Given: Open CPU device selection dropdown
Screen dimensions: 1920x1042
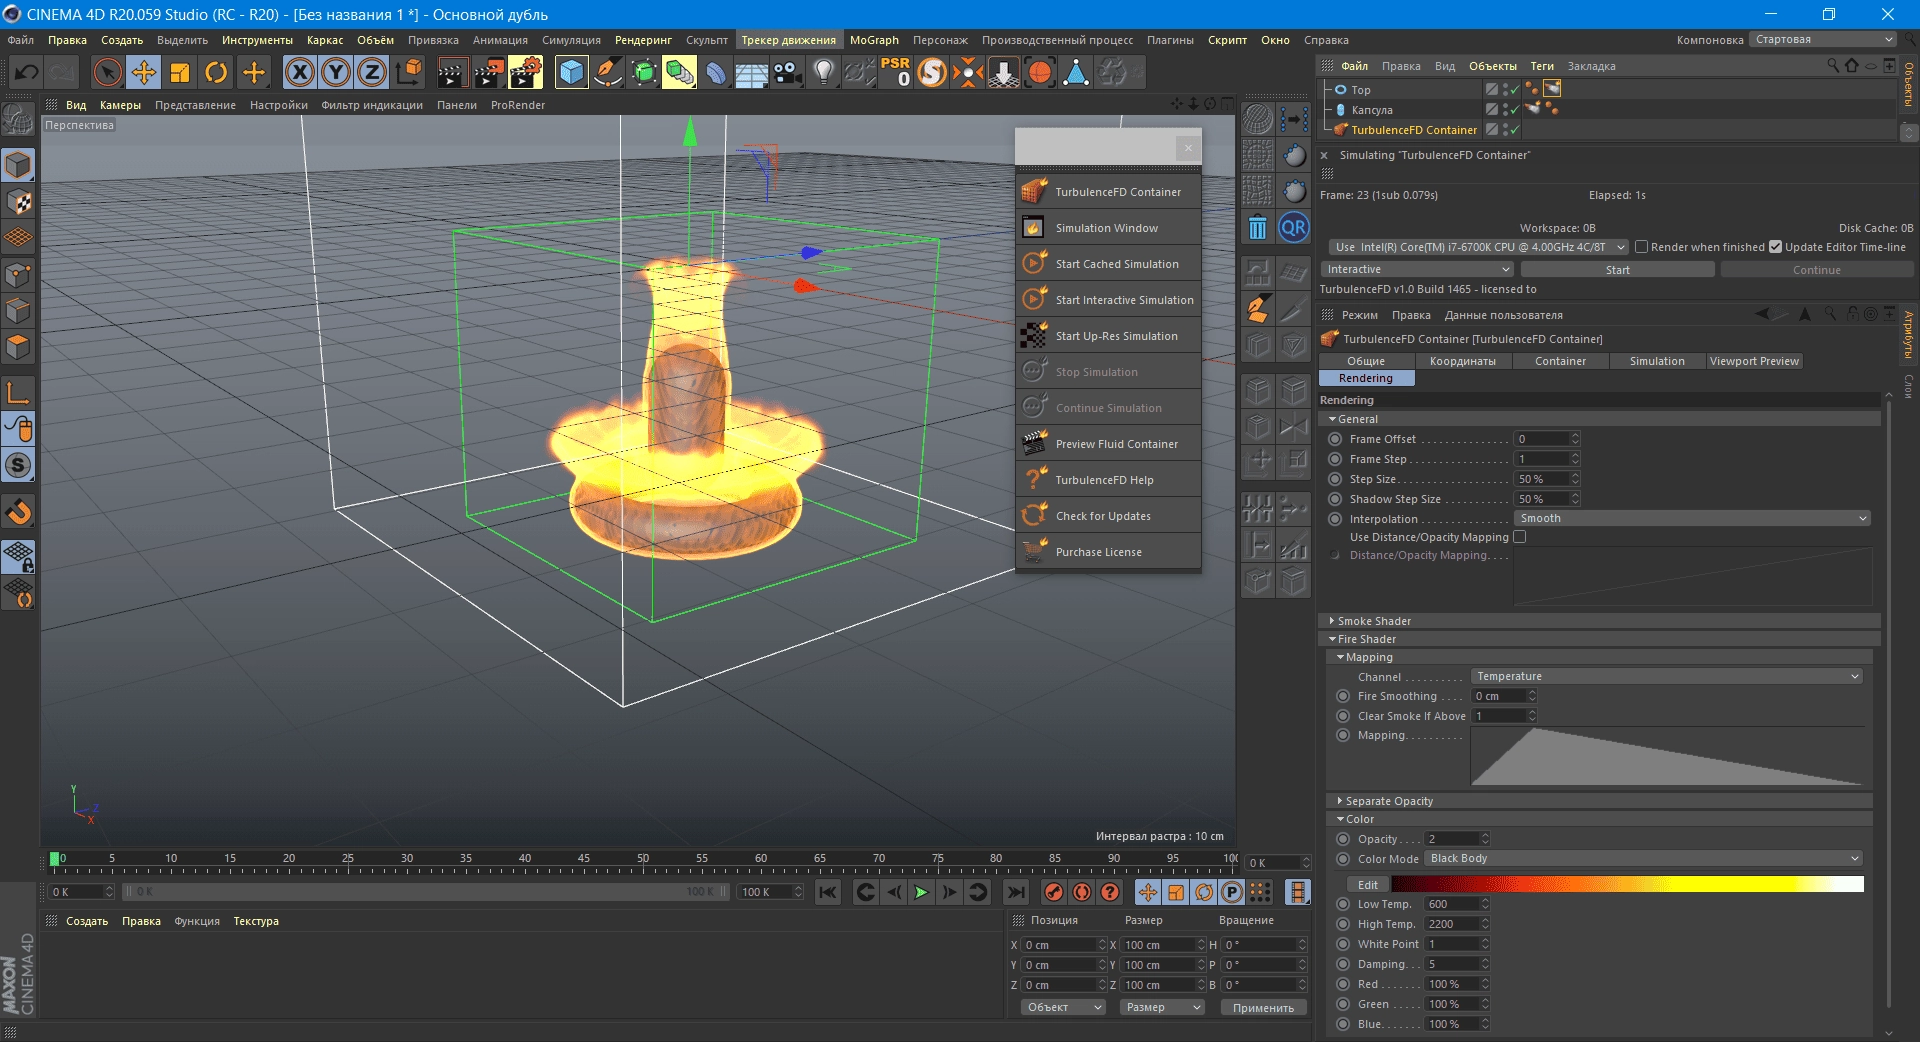Looking at the screenshot, I should click(x=1478, y=247).
